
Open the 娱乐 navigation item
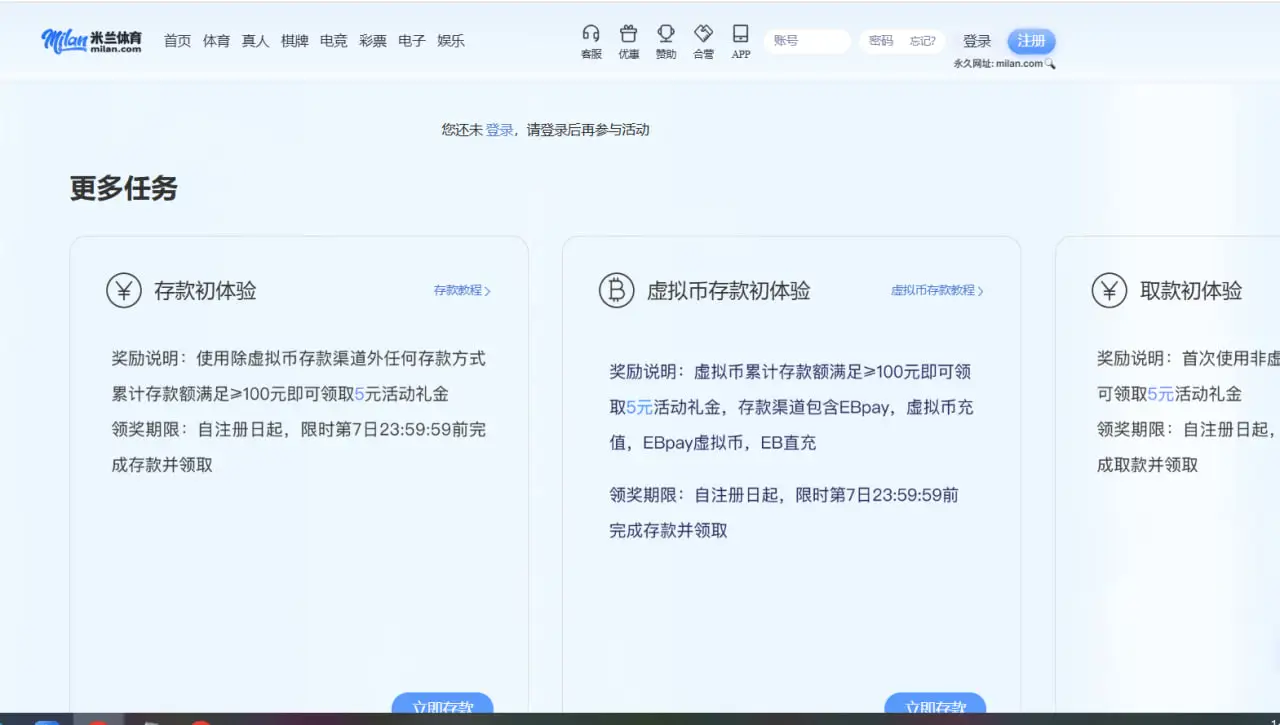[450, 41]
